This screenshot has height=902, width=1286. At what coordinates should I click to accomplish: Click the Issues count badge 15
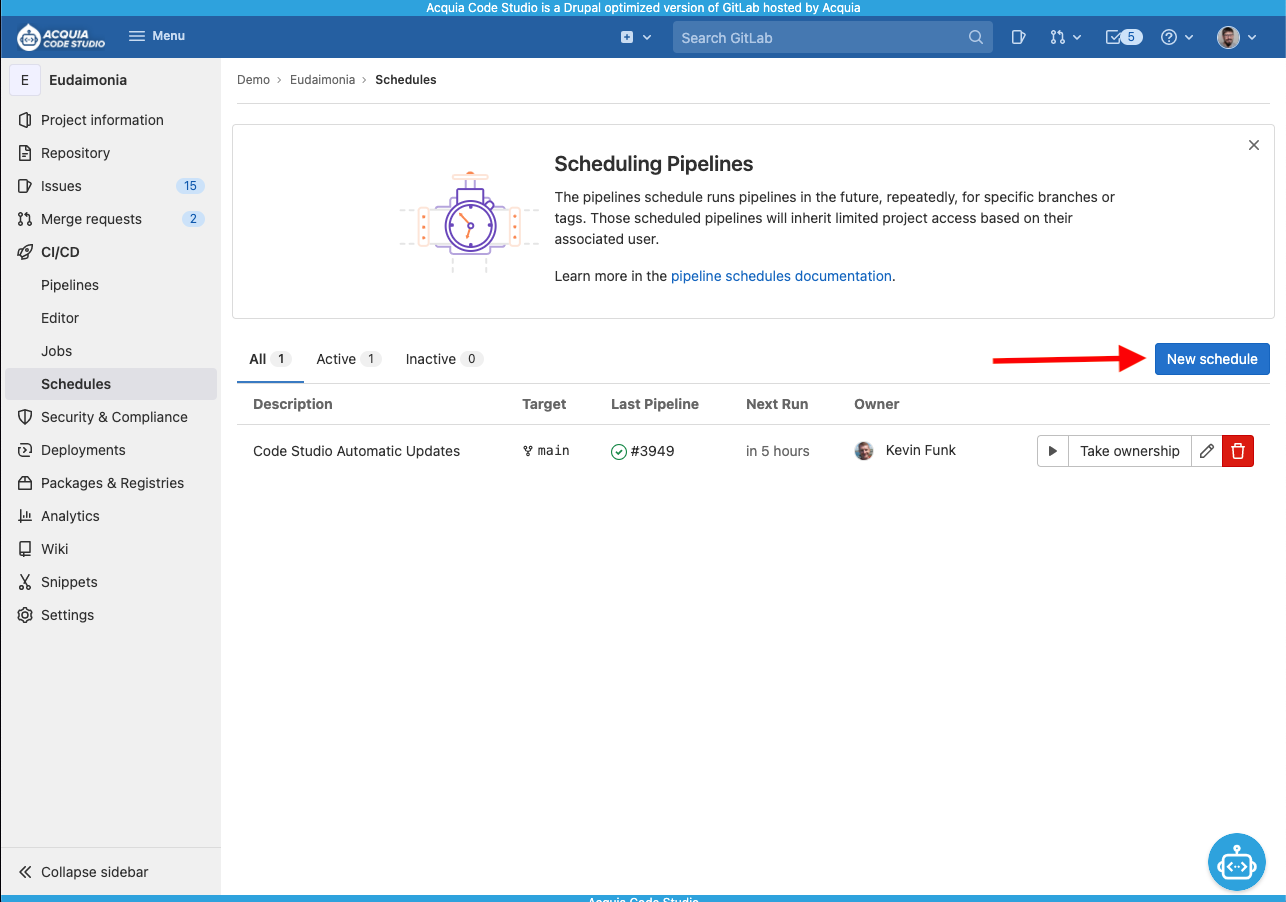[x=190, y=186]
